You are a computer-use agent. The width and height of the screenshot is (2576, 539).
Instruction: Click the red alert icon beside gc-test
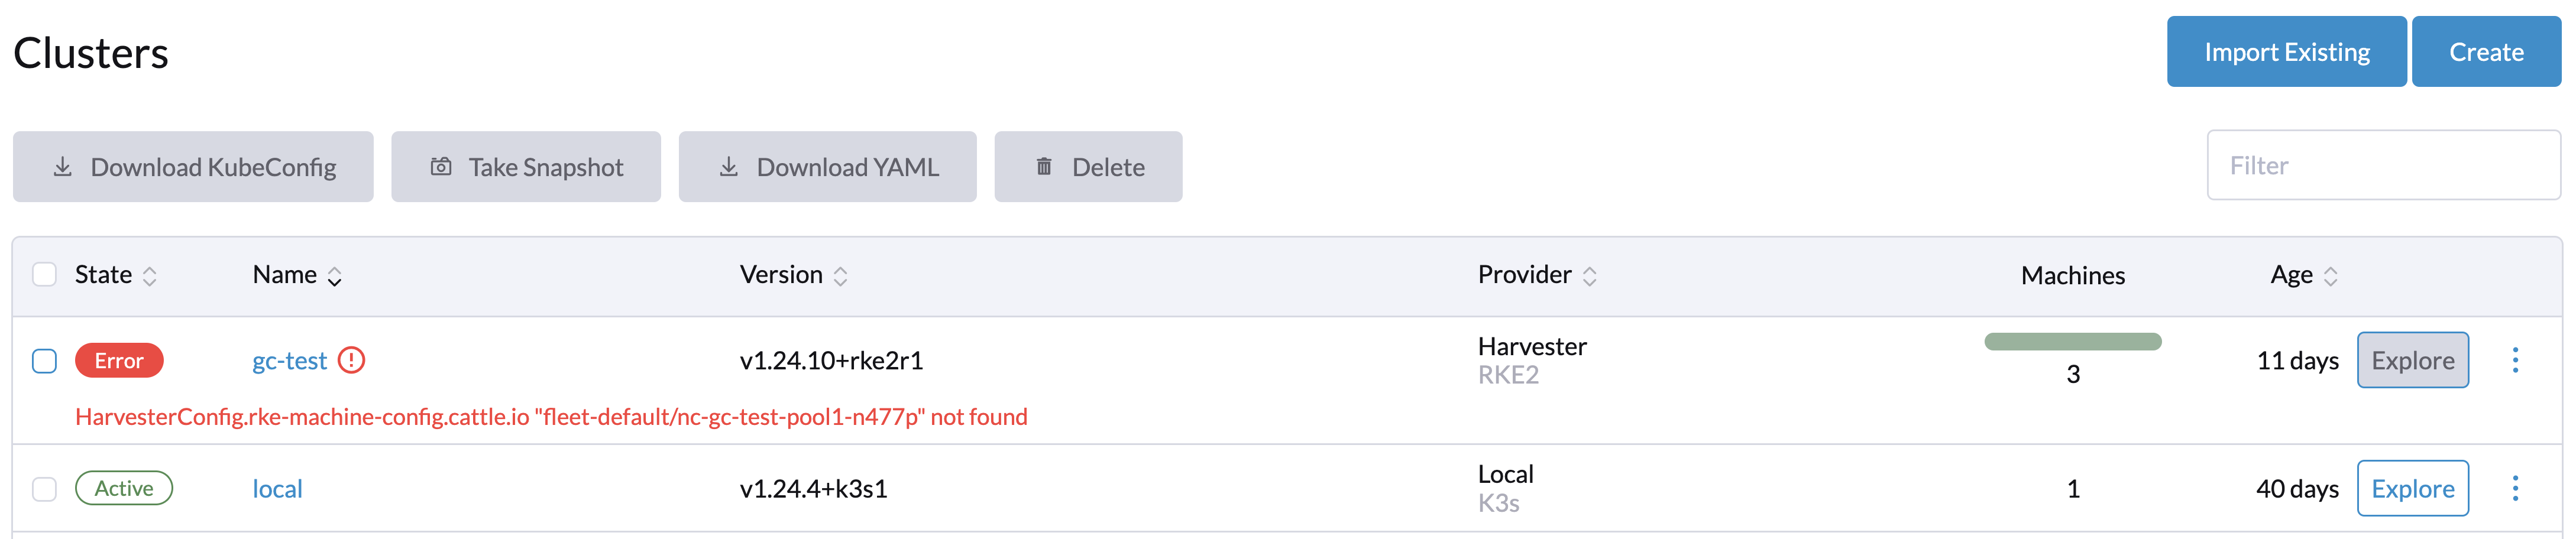(352, 360)
